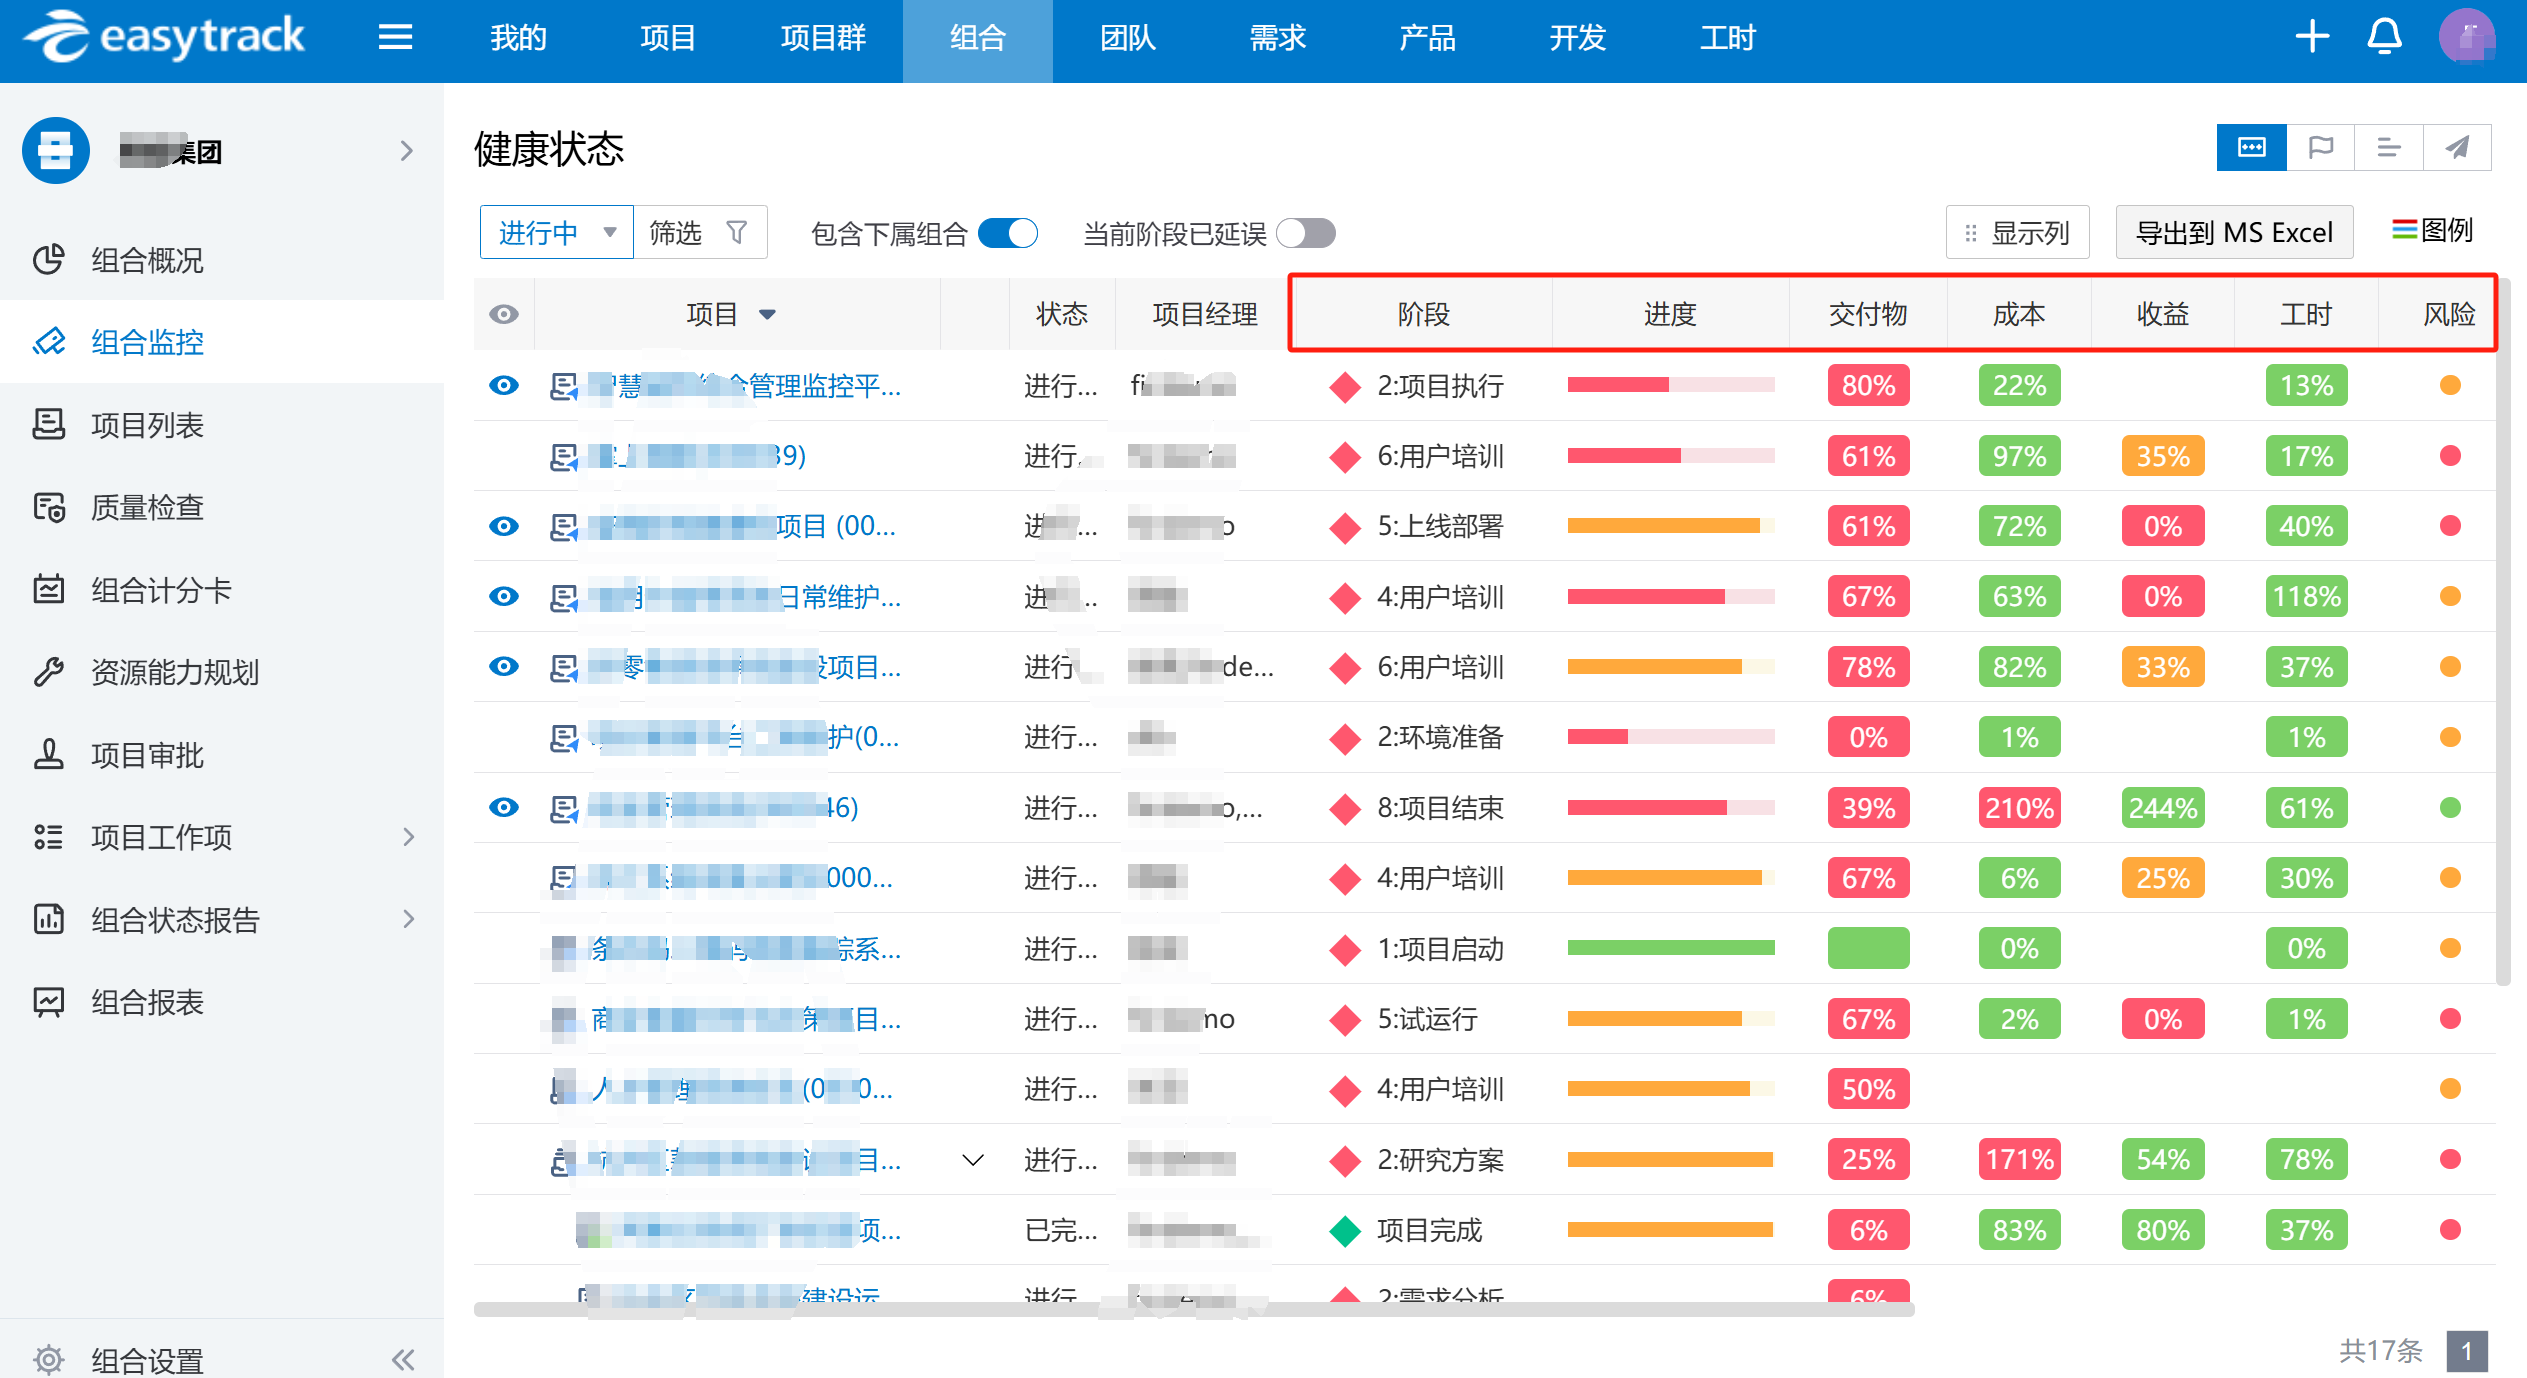The height and width of the screenshot is (1378, 2527).
Task: Expand the 项目工作项 sidebar section
Action: pos(409,837)
